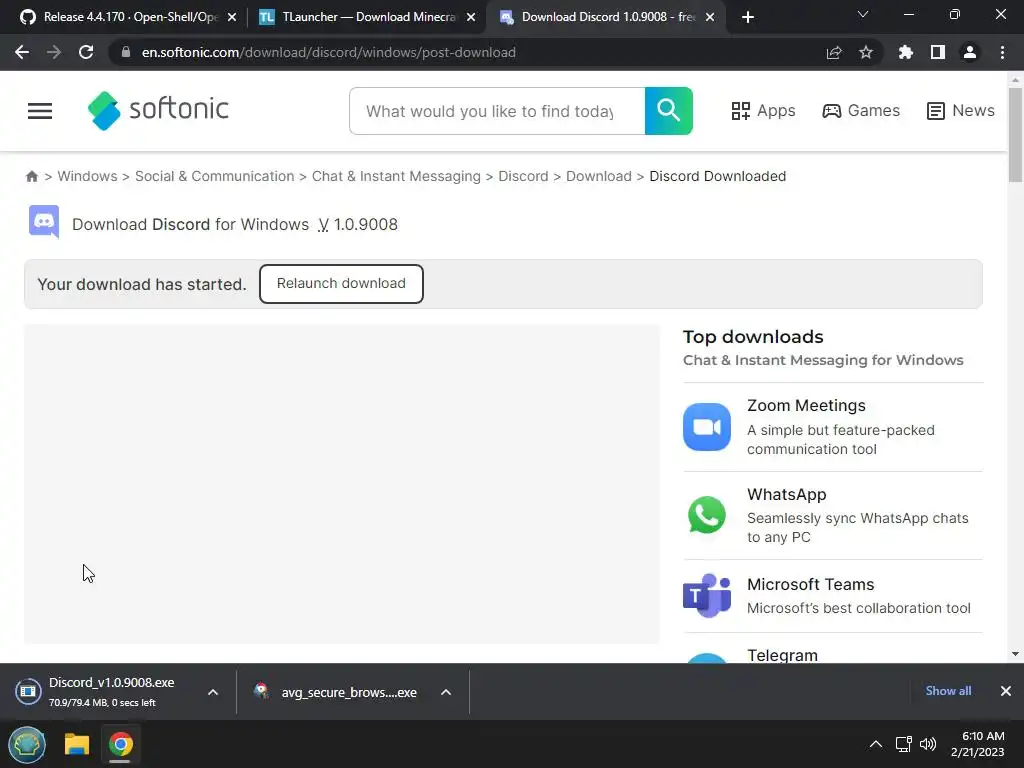This screenshot has width=1024, height=768.
Task: Open the Social & Communication breadcrumb link
Action: pos(215,176)
